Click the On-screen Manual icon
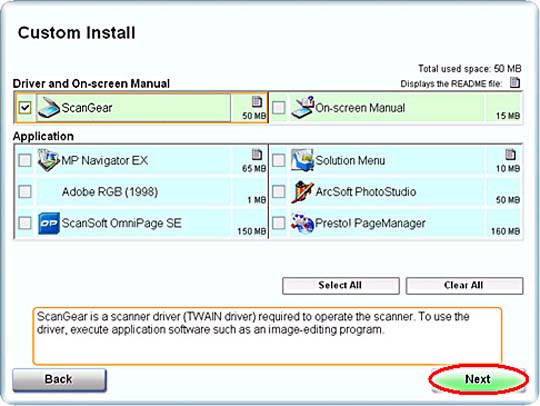The width and height of the screenshot is (540, 406). point(302,107)
